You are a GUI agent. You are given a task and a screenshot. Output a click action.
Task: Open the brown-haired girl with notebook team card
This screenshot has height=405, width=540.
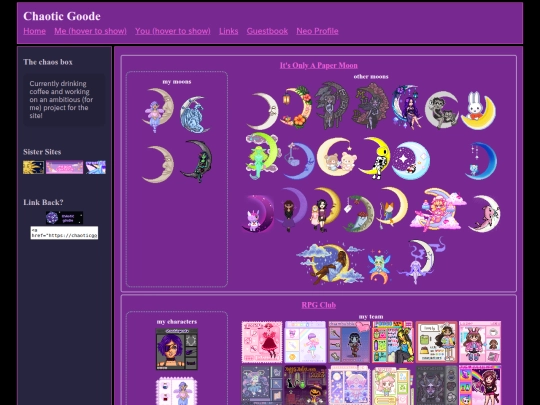point(436,342)
